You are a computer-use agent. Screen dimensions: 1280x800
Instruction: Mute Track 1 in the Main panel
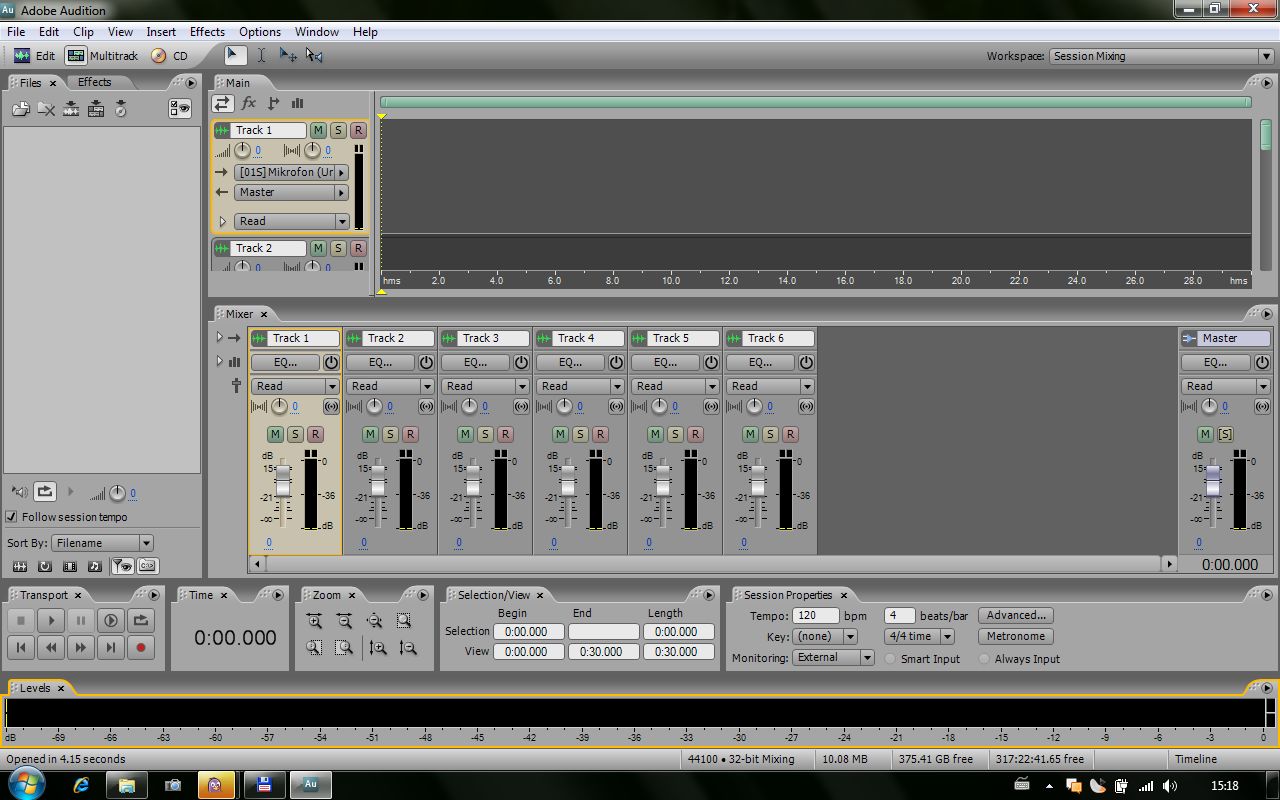318,130
